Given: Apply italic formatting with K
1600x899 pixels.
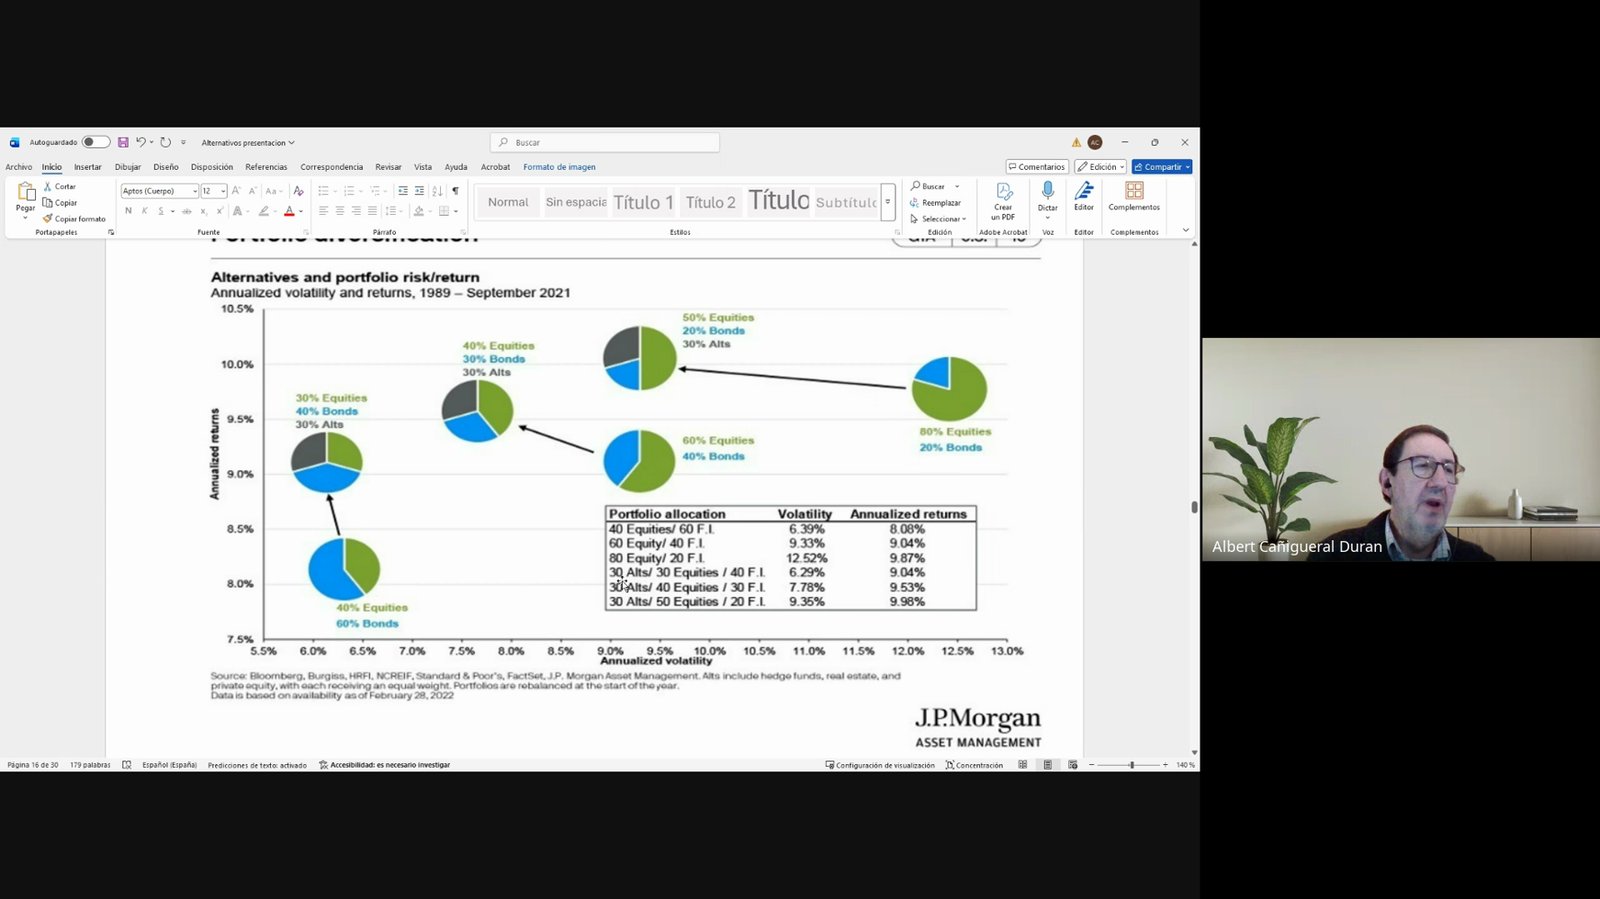Looking at the screenshot, I should pos(144,211).
